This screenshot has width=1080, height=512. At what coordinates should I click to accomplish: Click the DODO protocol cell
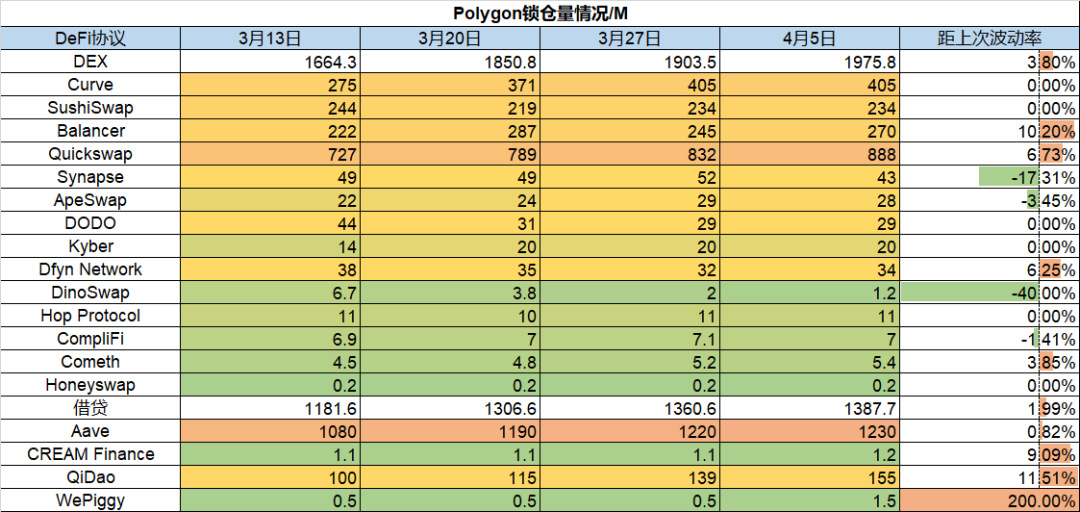pos(90,223)
